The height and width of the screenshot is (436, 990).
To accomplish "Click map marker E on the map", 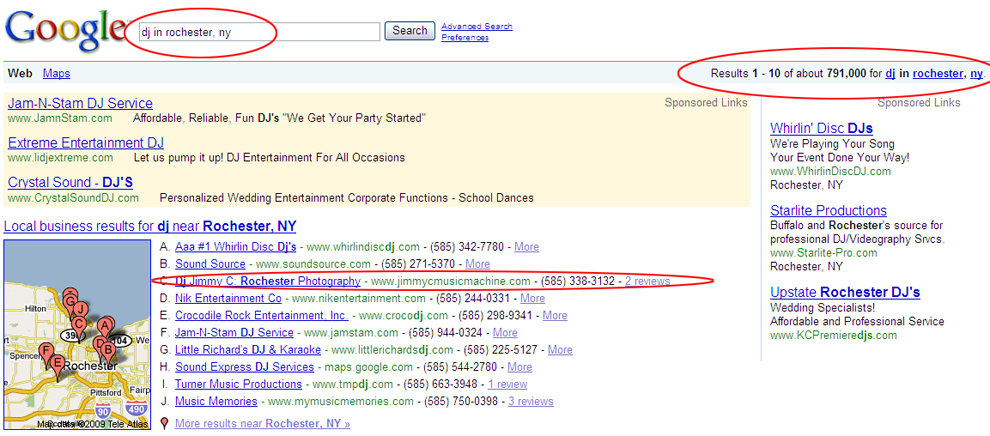I will point(58,361).
